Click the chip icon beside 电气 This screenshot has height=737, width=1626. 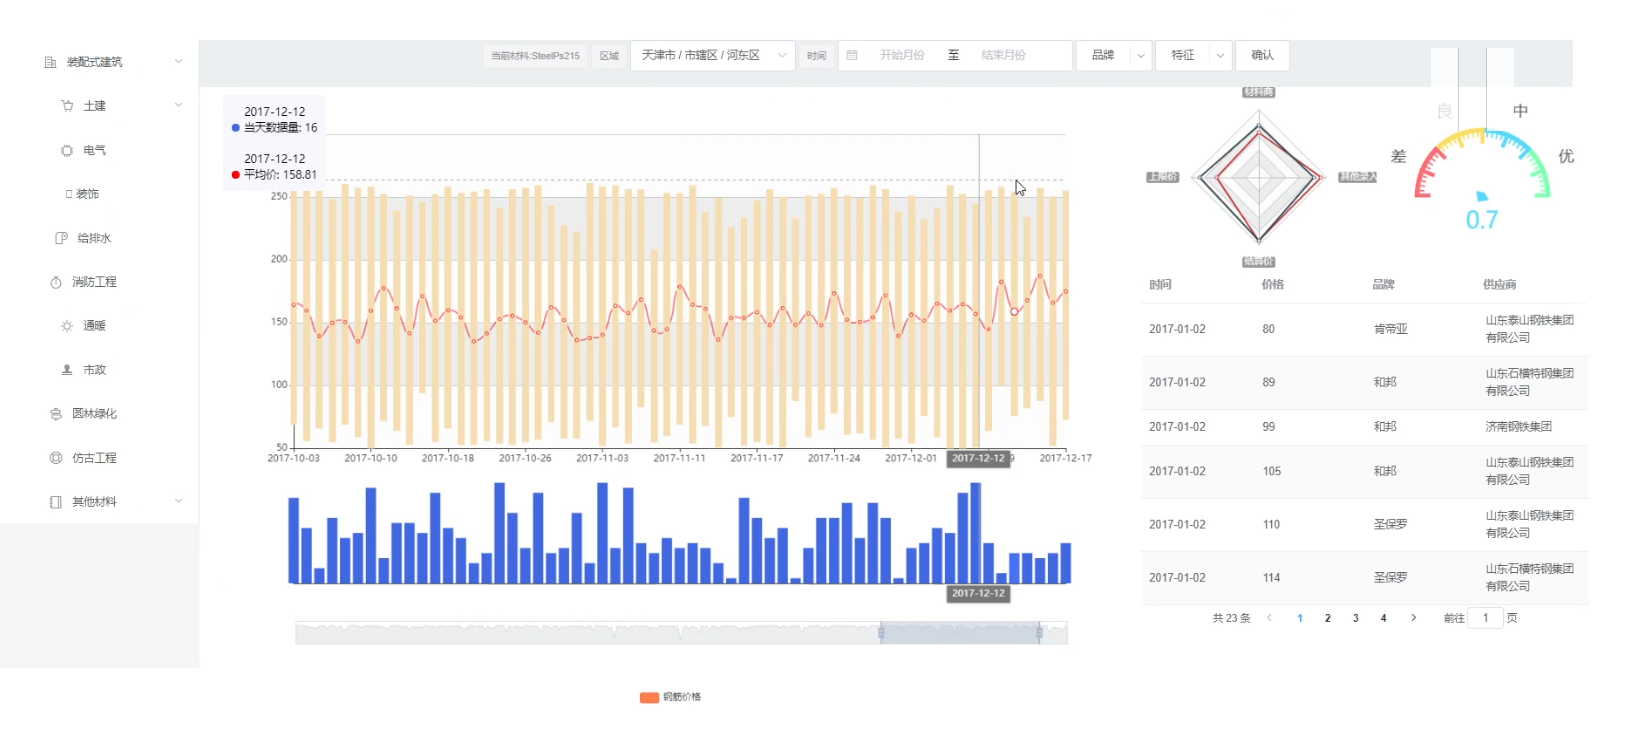(x=67, y=150)
